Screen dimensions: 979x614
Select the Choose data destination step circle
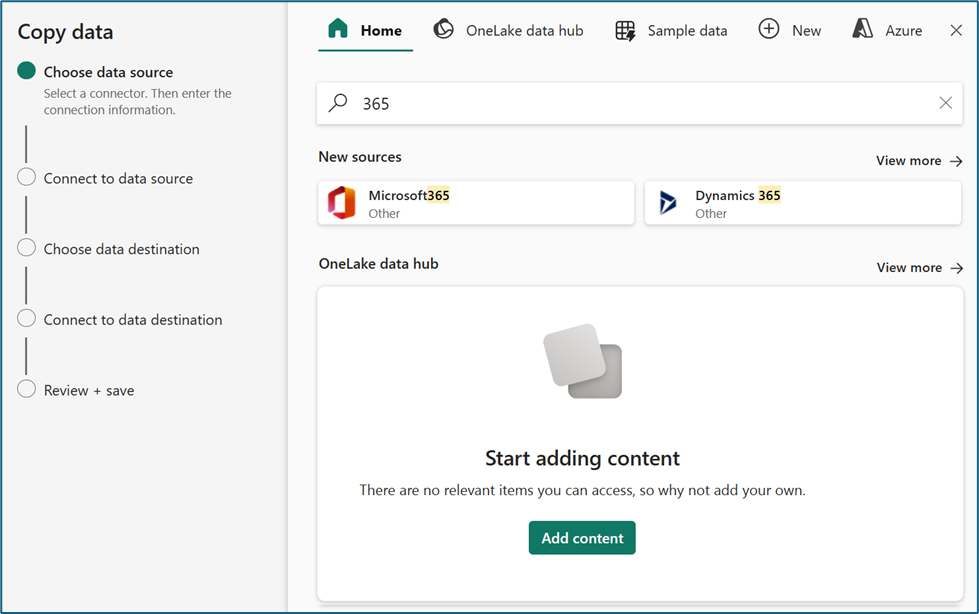click(26, 247)
